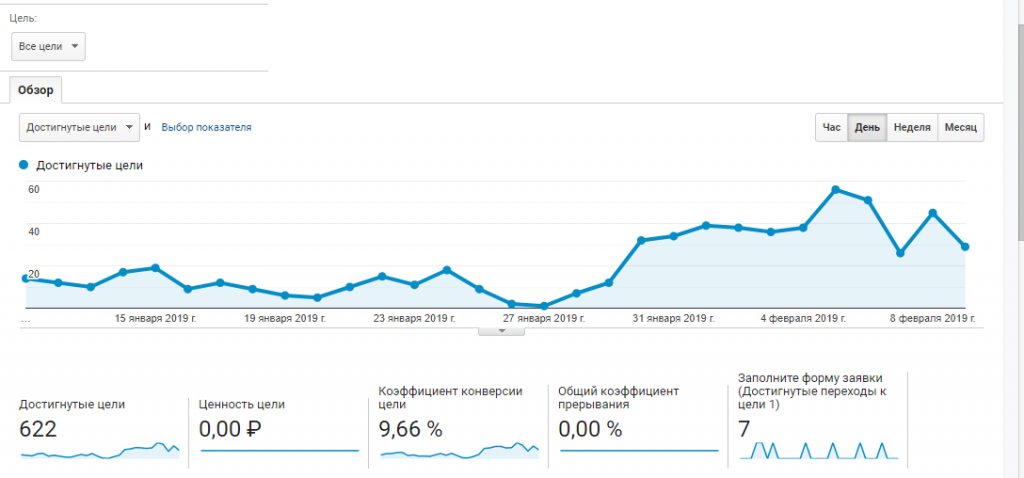
Task: Click the highest peak data point on chart
Action: coord(835,189)
